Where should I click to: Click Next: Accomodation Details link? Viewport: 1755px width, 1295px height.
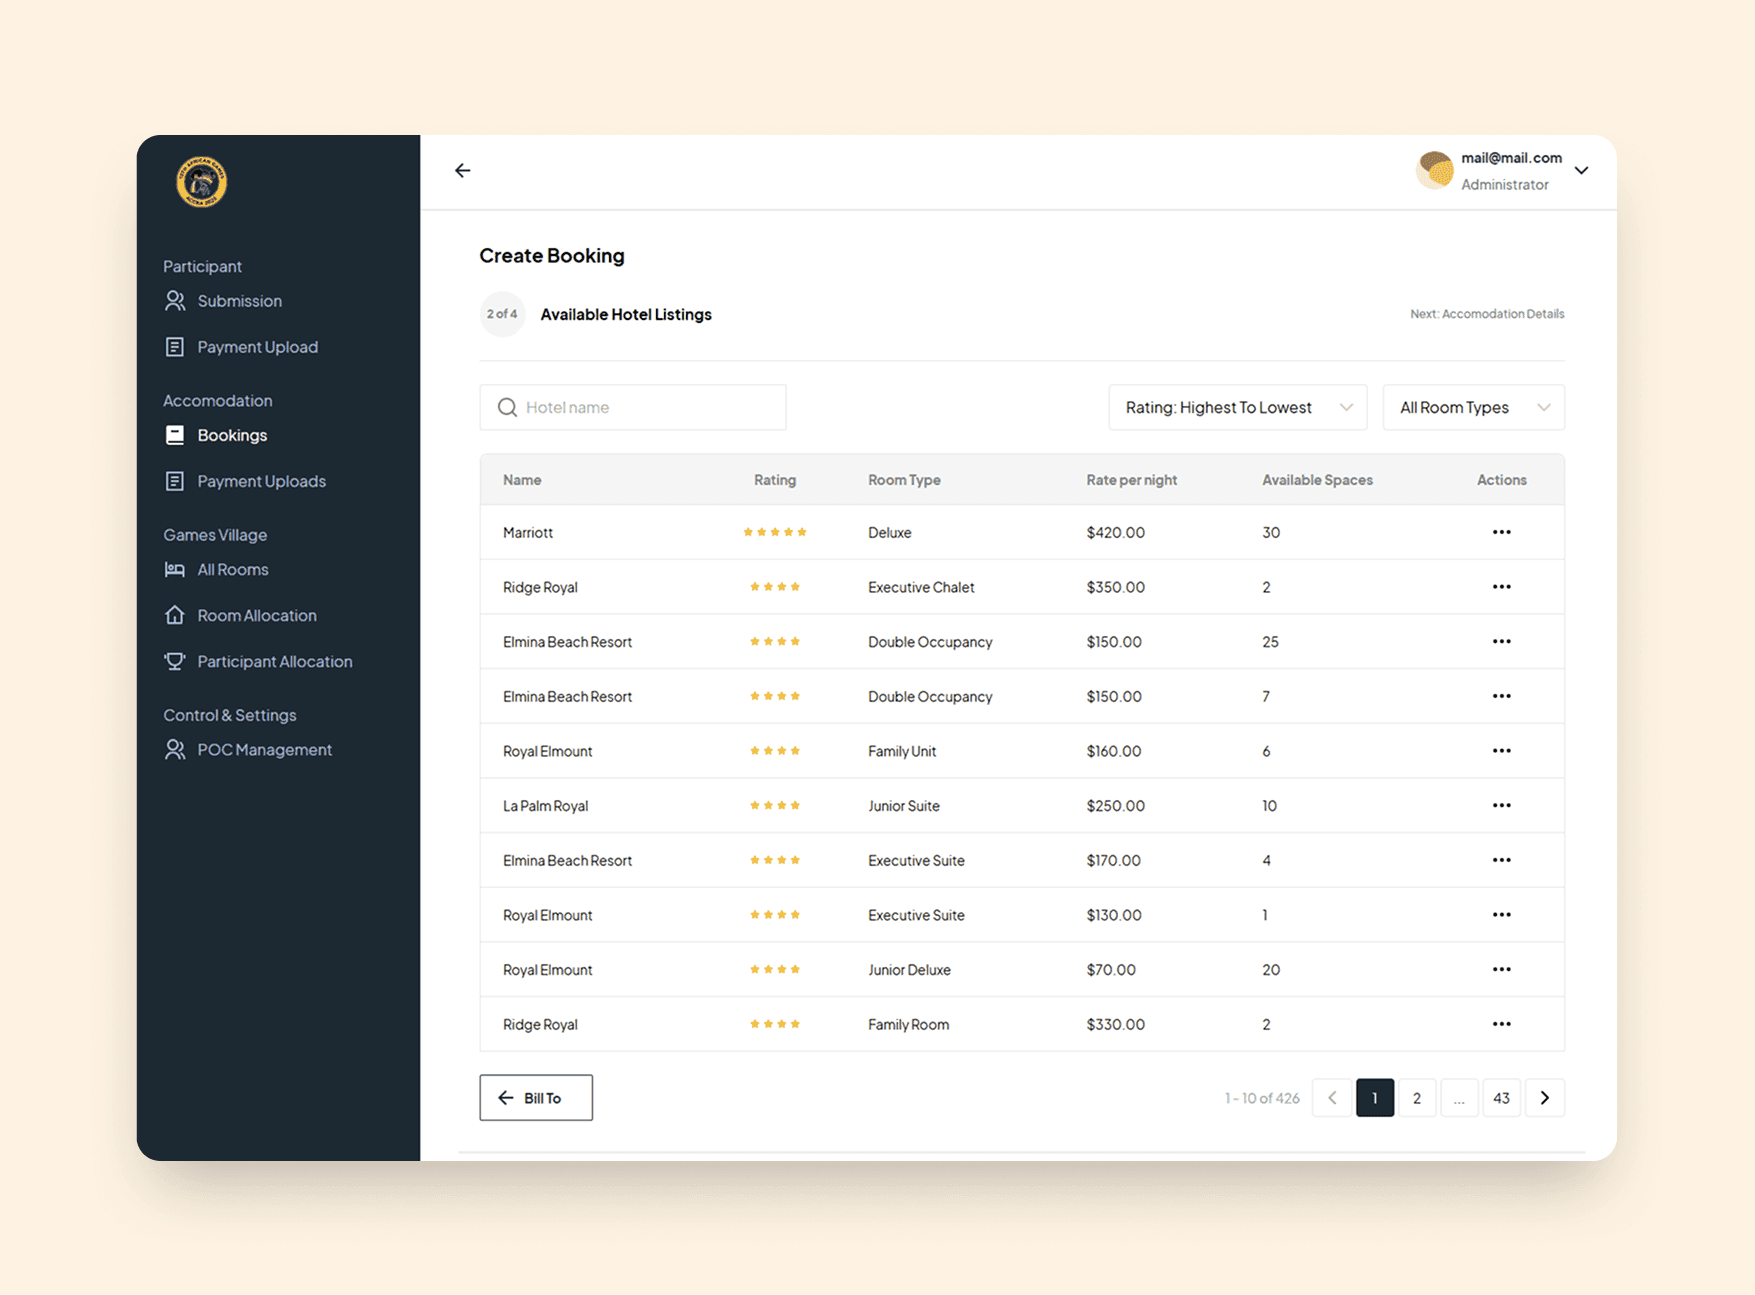coord(1487,313)
